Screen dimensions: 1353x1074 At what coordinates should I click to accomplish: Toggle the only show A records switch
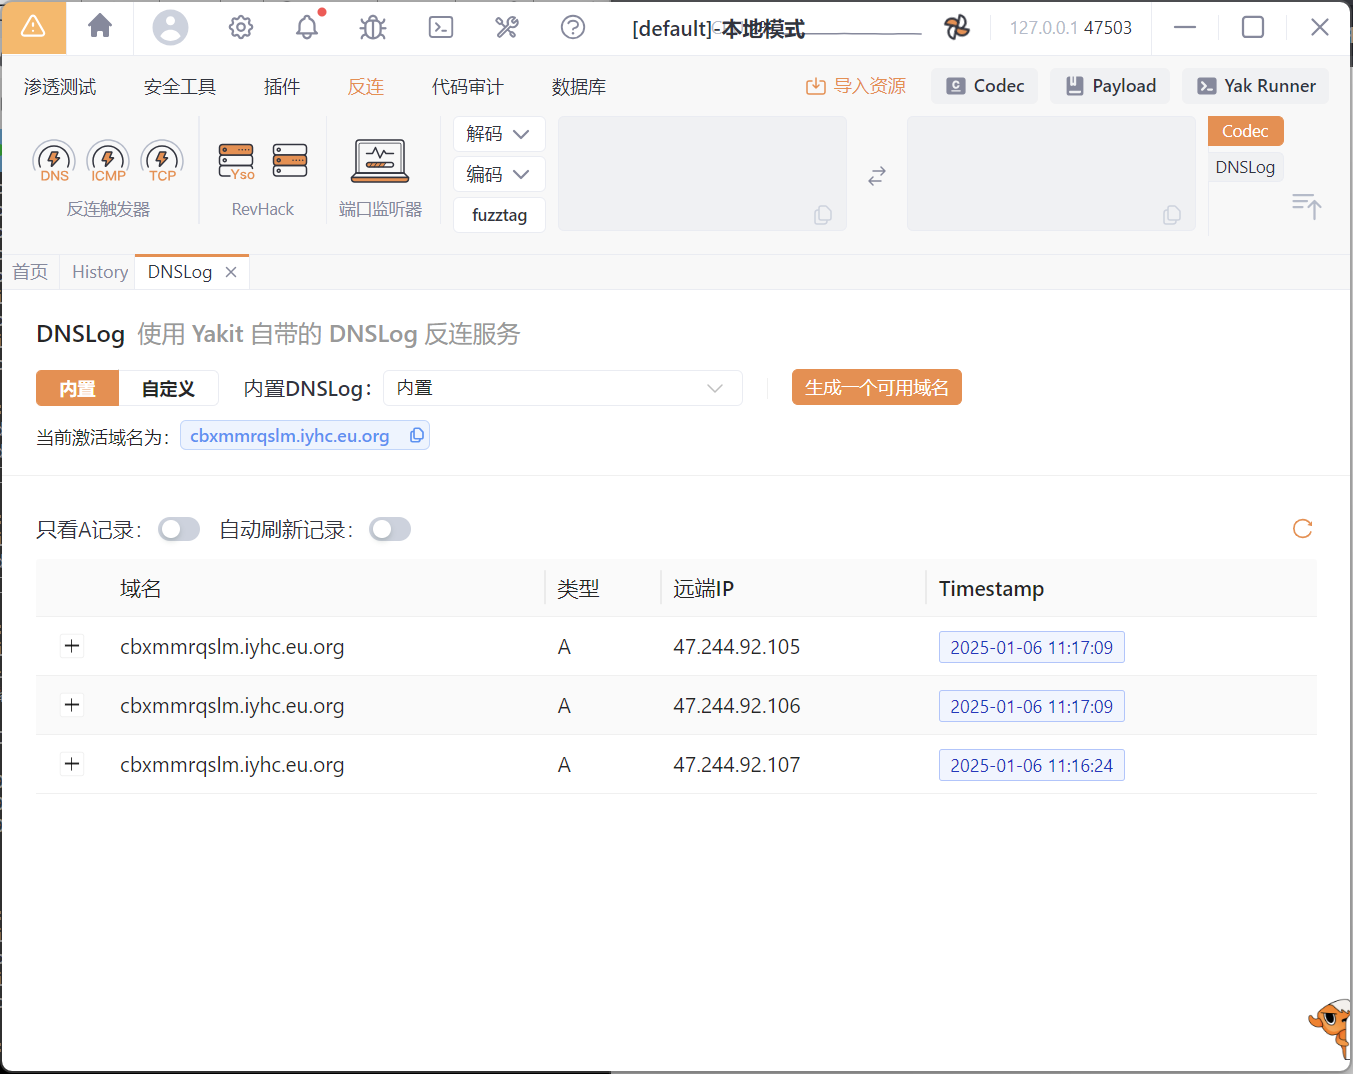179,529
